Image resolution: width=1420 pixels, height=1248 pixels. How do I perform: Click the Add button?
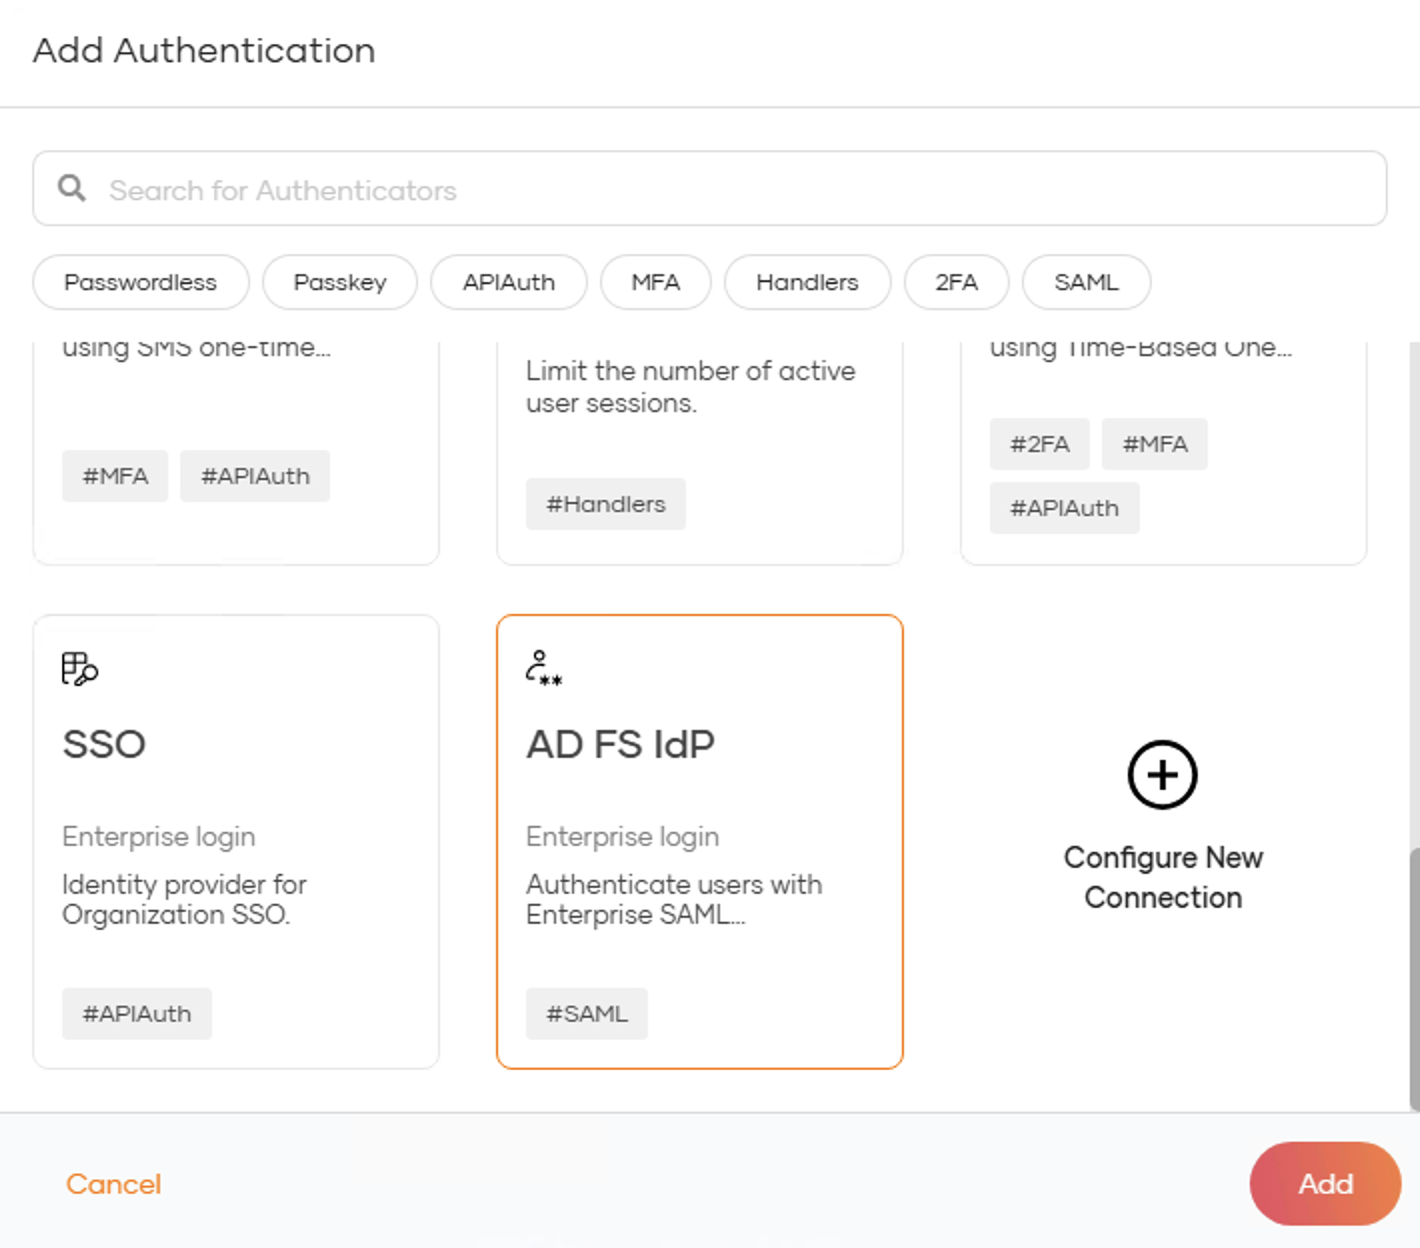click(1324, 1184)
